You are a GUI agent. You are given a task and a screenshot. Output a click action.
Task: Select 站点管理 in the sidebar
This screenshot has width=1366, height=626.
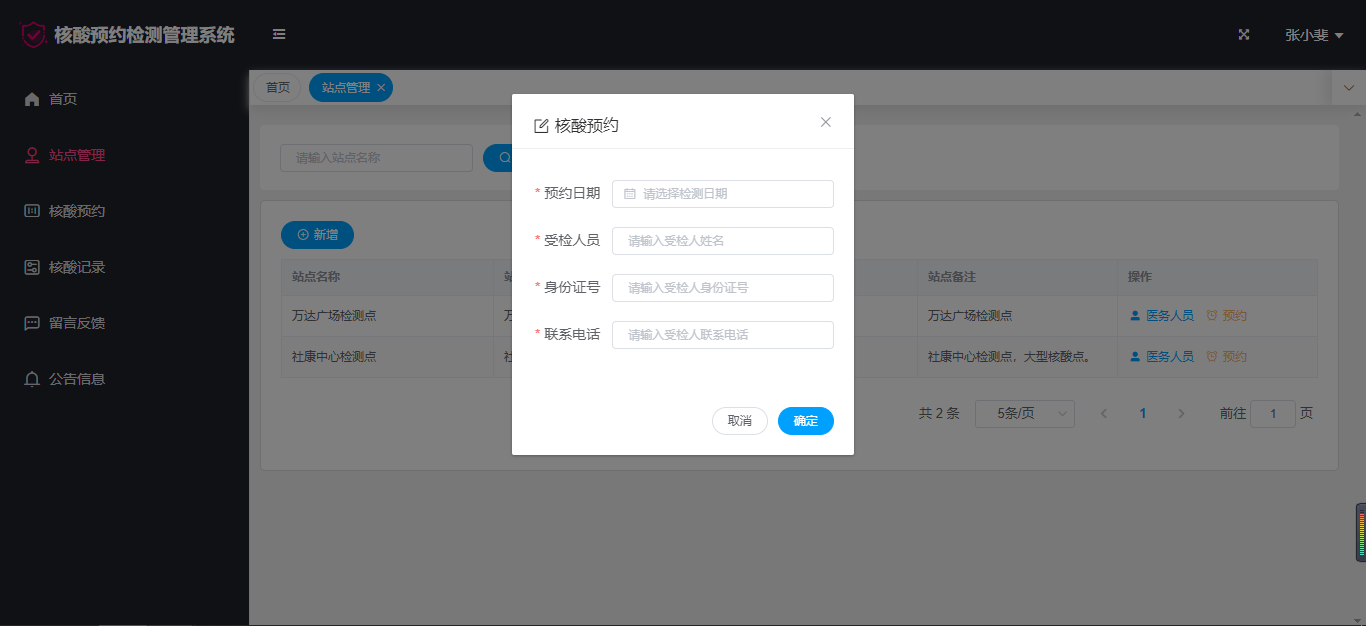click(124, 155)
